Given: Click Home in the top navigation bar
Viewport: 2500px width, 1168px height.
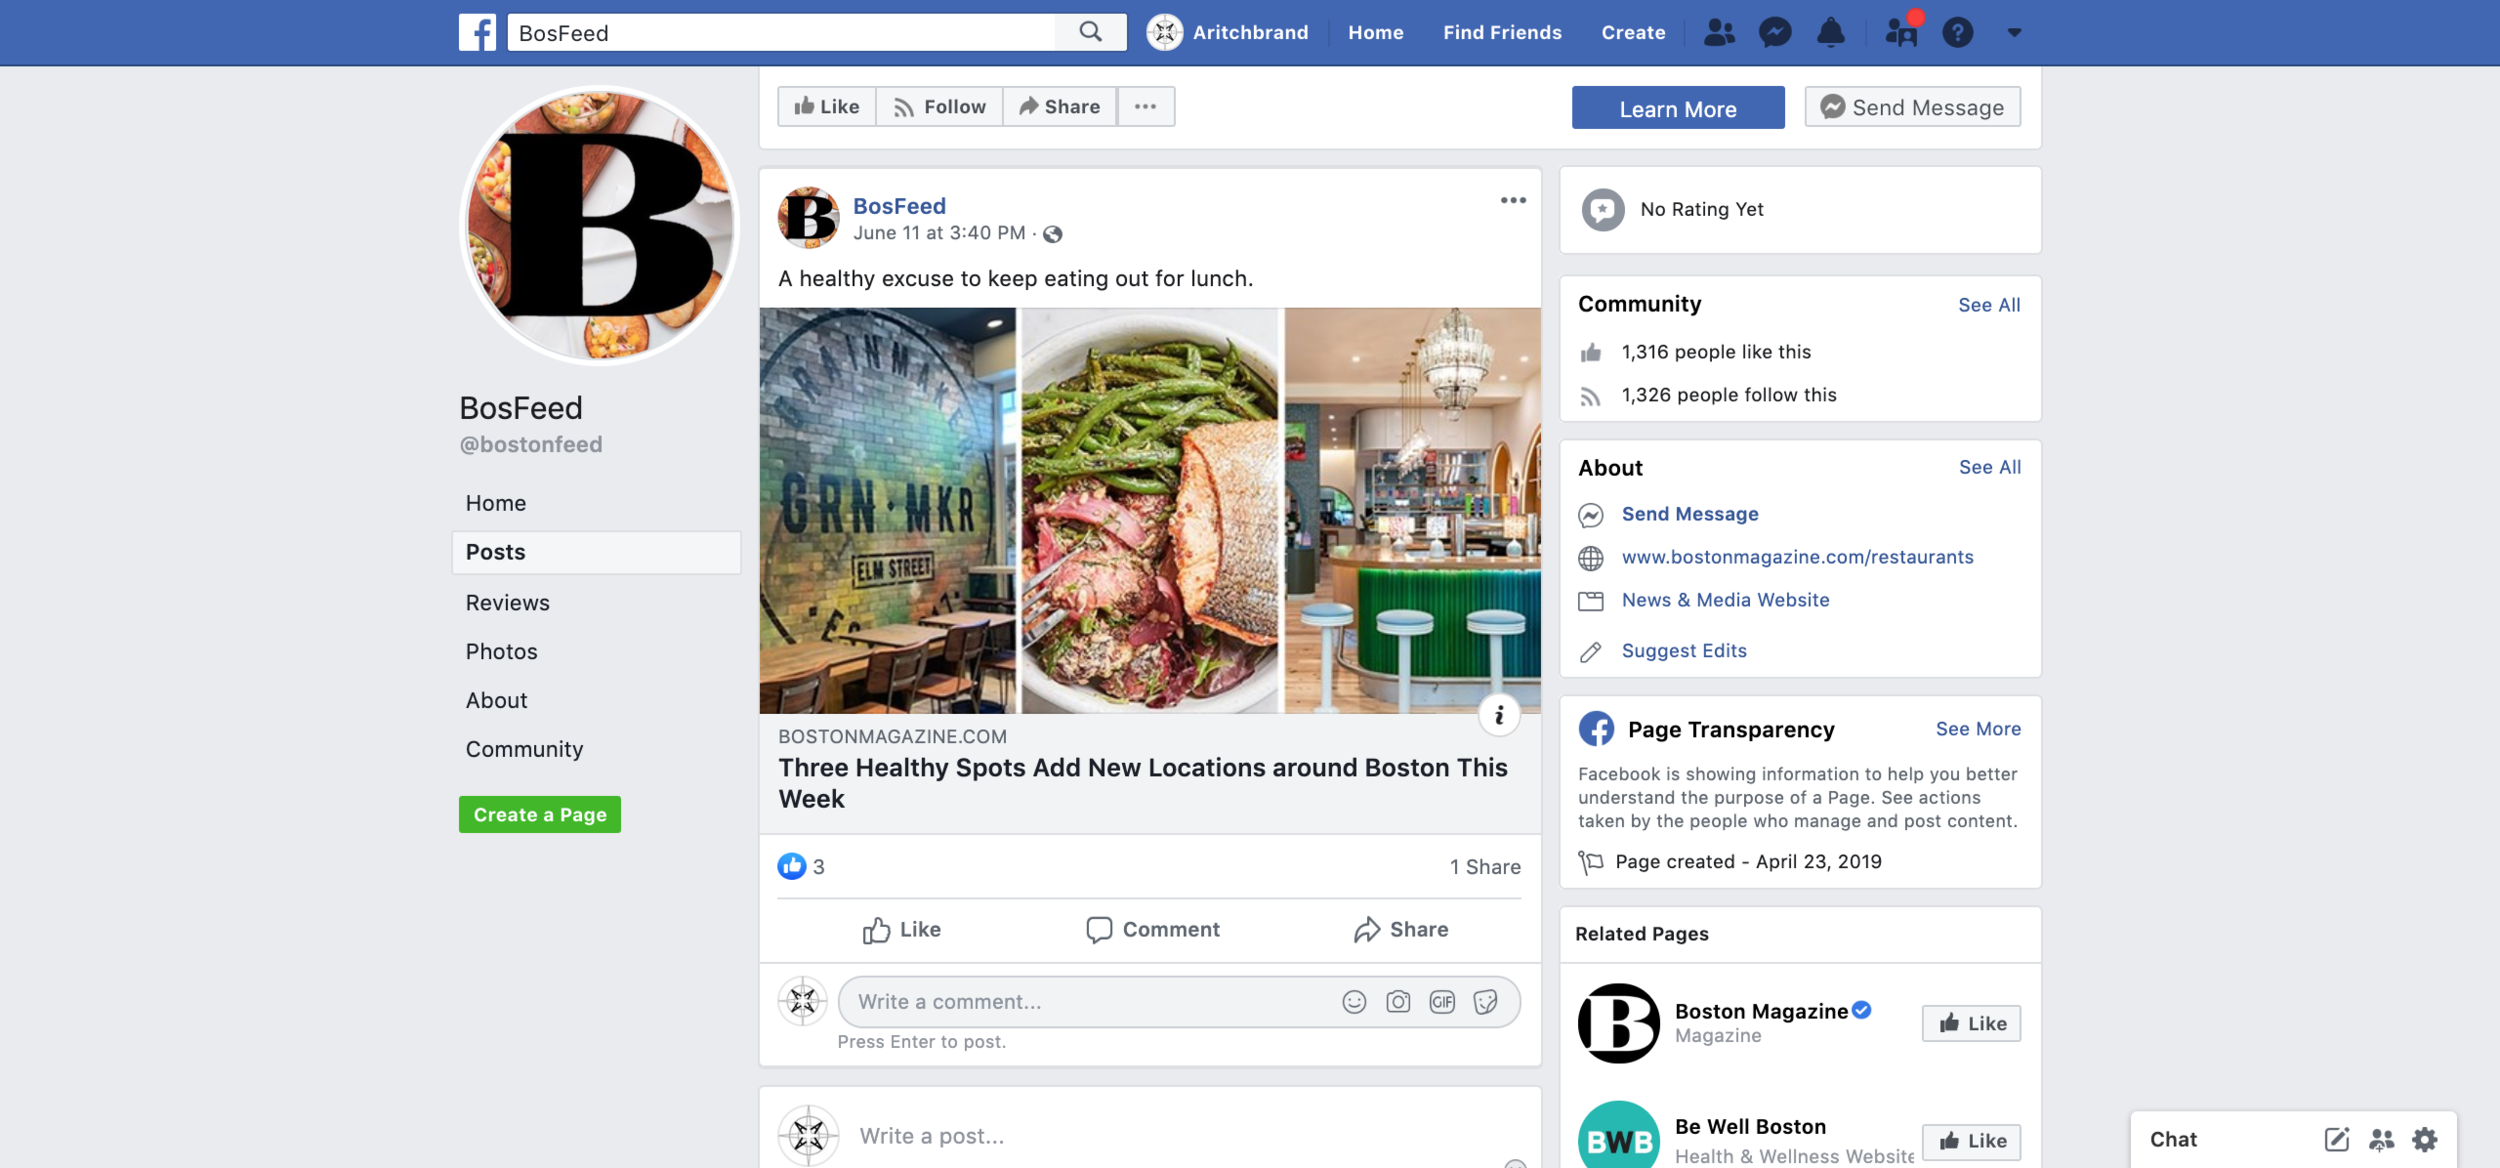Looking at the screenshot, I should click(1375, 33).
